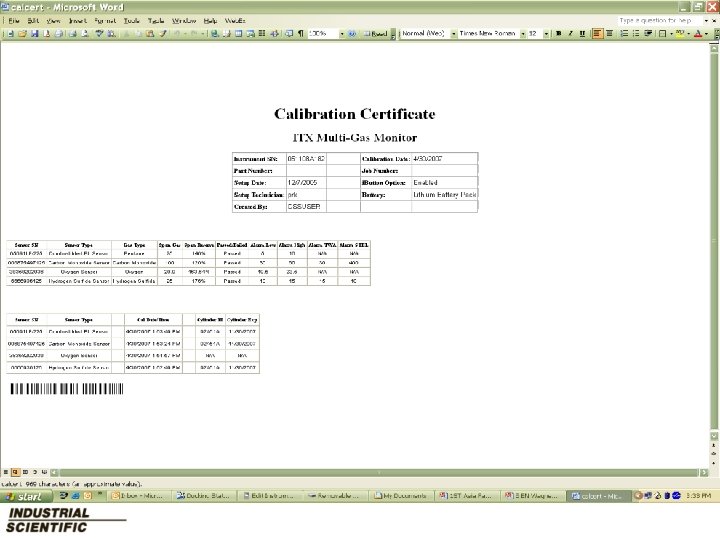
Task: Click the Insert Table icon
Action: (x=239, y=34)
